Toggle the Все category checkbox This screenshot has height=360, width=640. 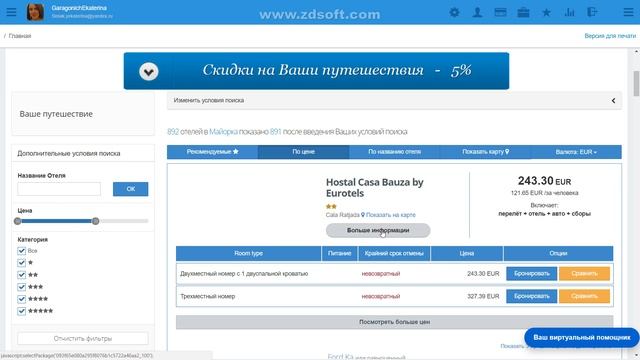click(x=22, y=251)
